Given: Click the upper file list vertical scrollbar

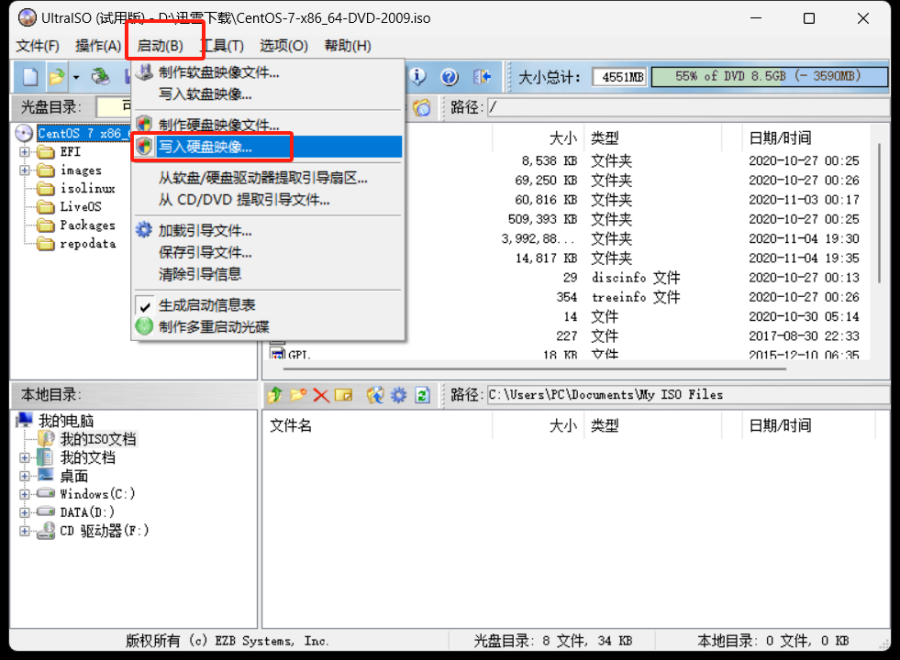Looking at the screenshot, I should click(x=879, y=212).
